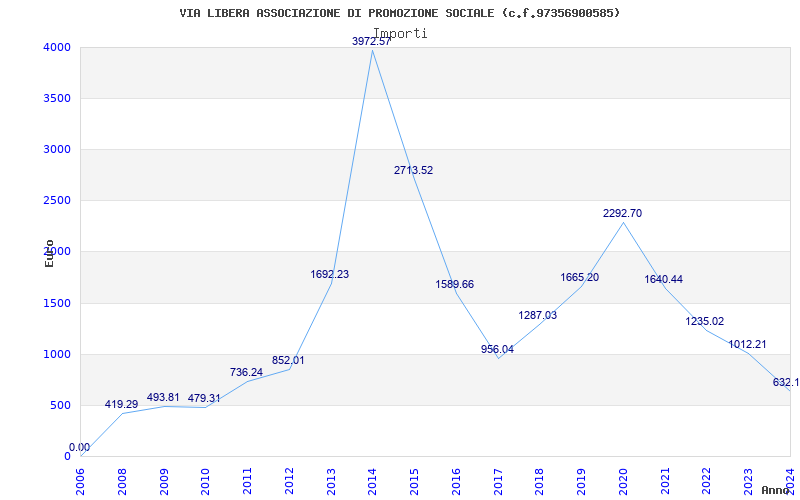
Task: Select the data label 1692.23
Action: click(x=330, y=274)
